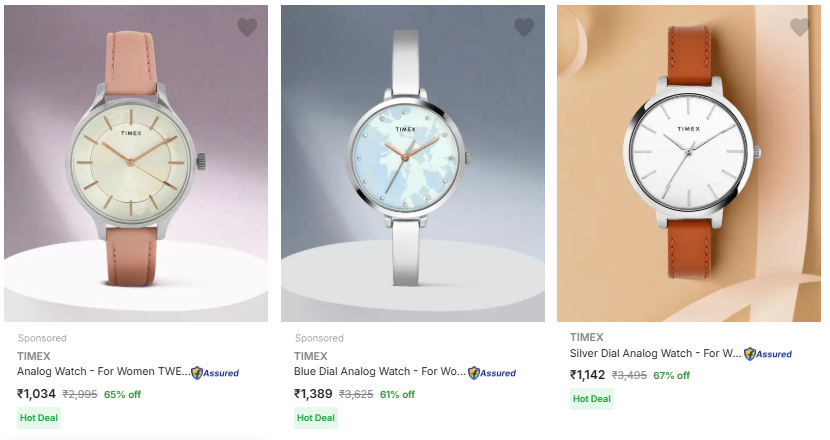
Task: Click the 67% off discount label
Action: 671,376
